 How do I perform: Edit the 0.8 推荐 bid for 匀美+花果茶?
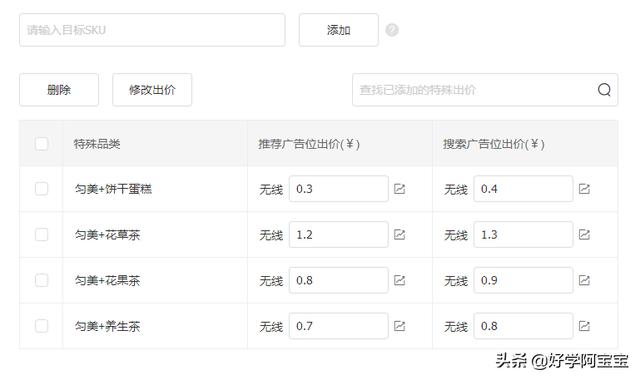click(338, 280)
